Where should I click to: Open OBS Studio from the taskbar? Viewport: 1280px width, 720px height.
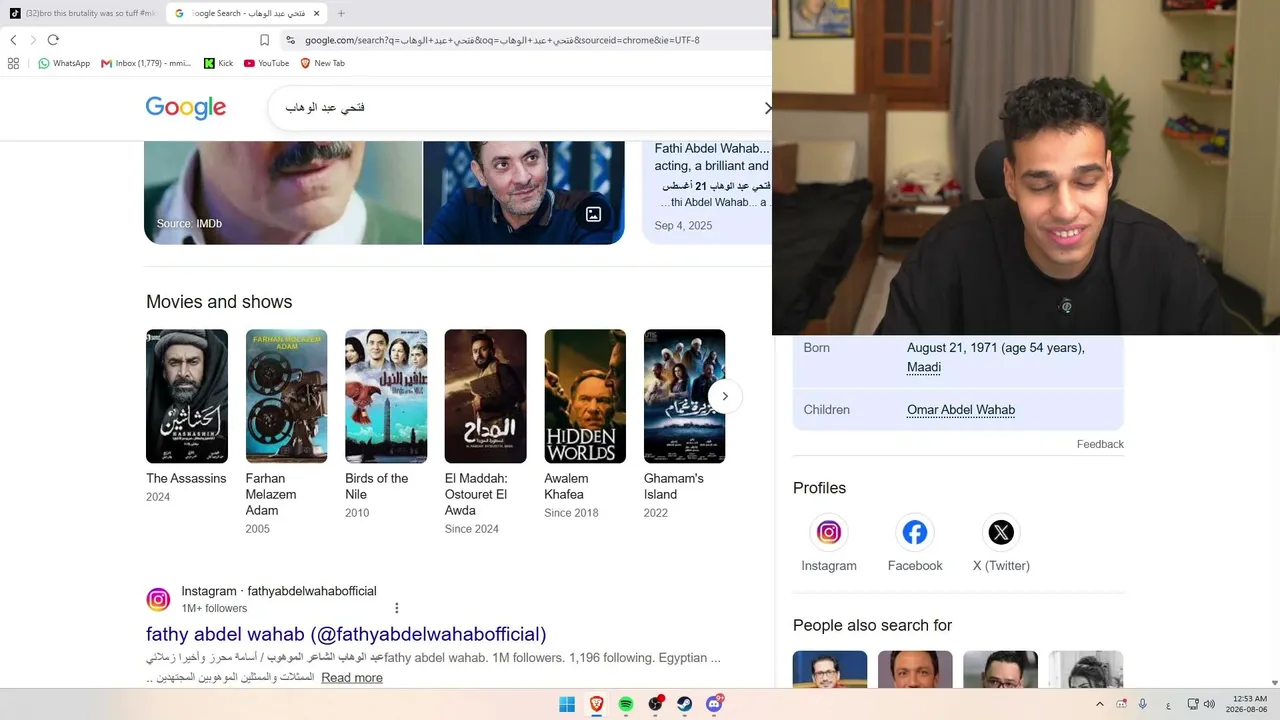(655, 704)
